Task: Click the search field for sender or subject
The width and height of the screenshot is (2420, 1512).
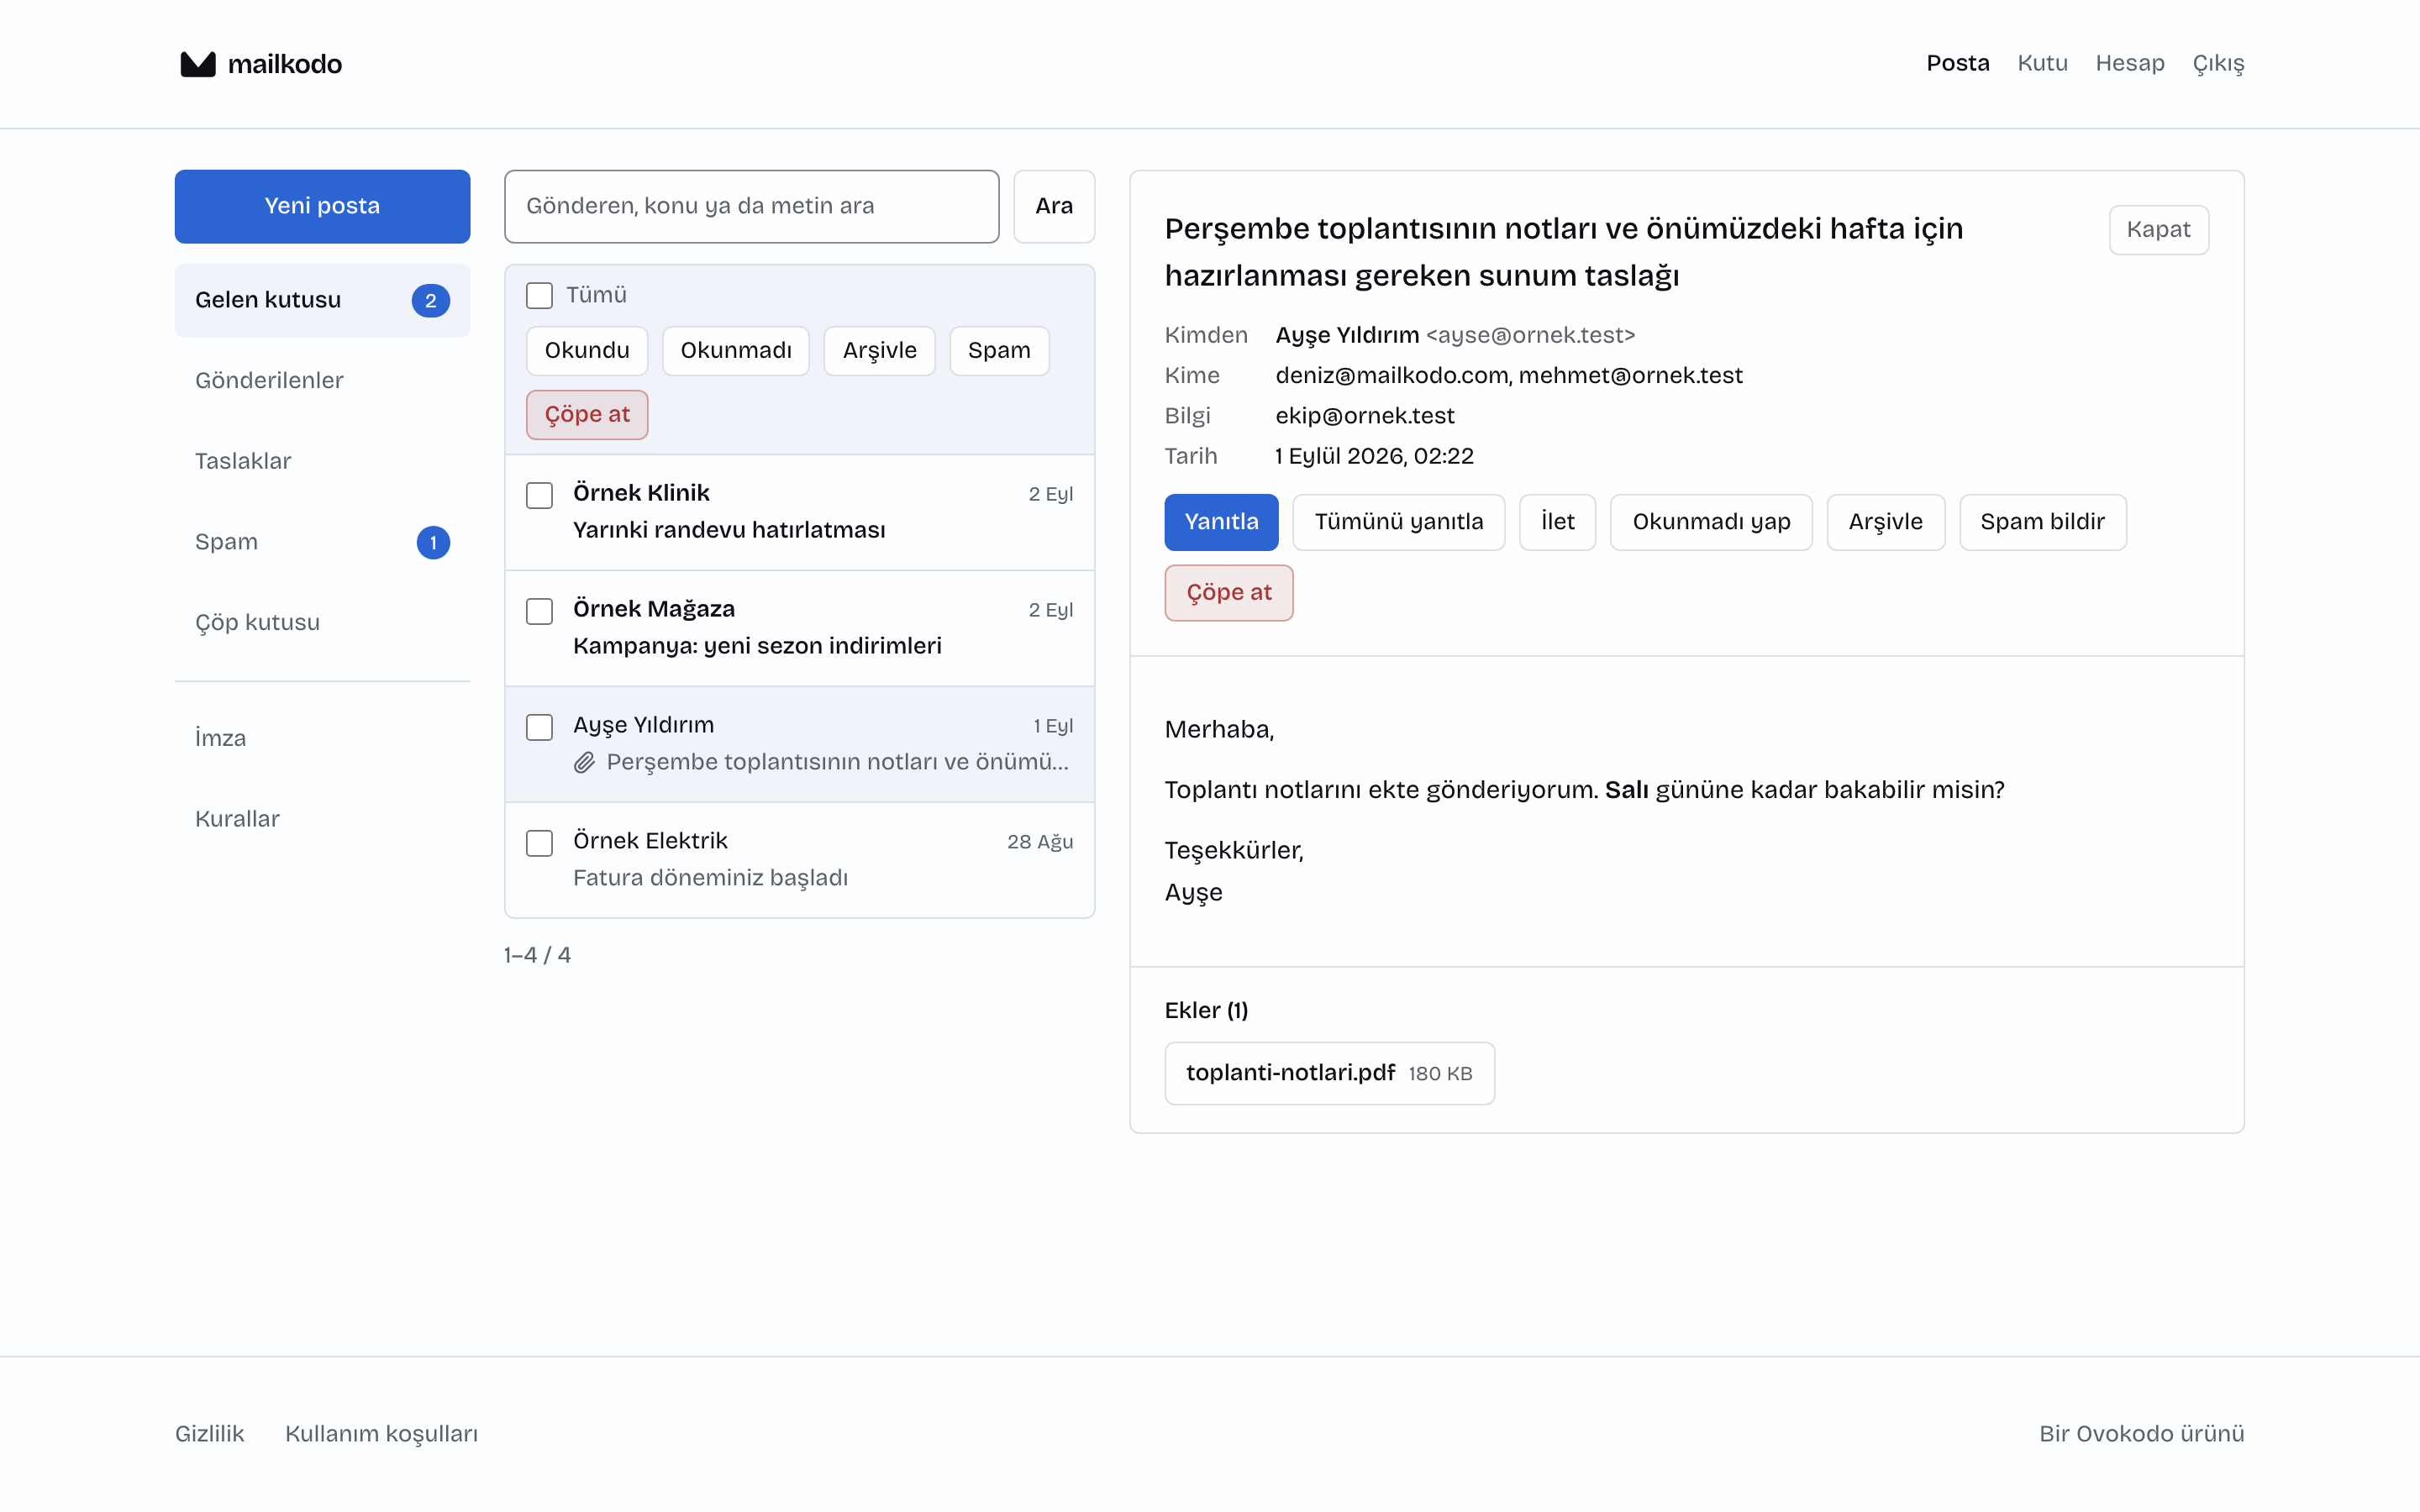Action: (752, 207)
